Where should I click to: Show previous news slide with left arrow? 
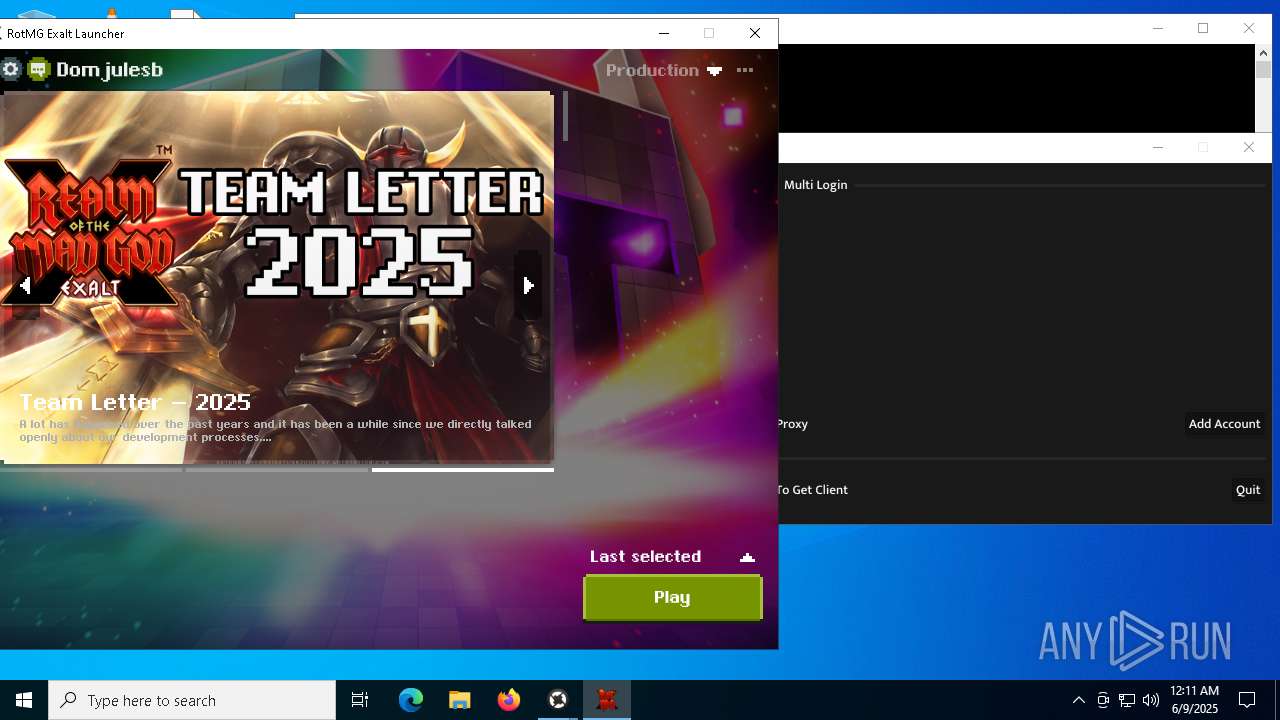(x=25, y=286)
